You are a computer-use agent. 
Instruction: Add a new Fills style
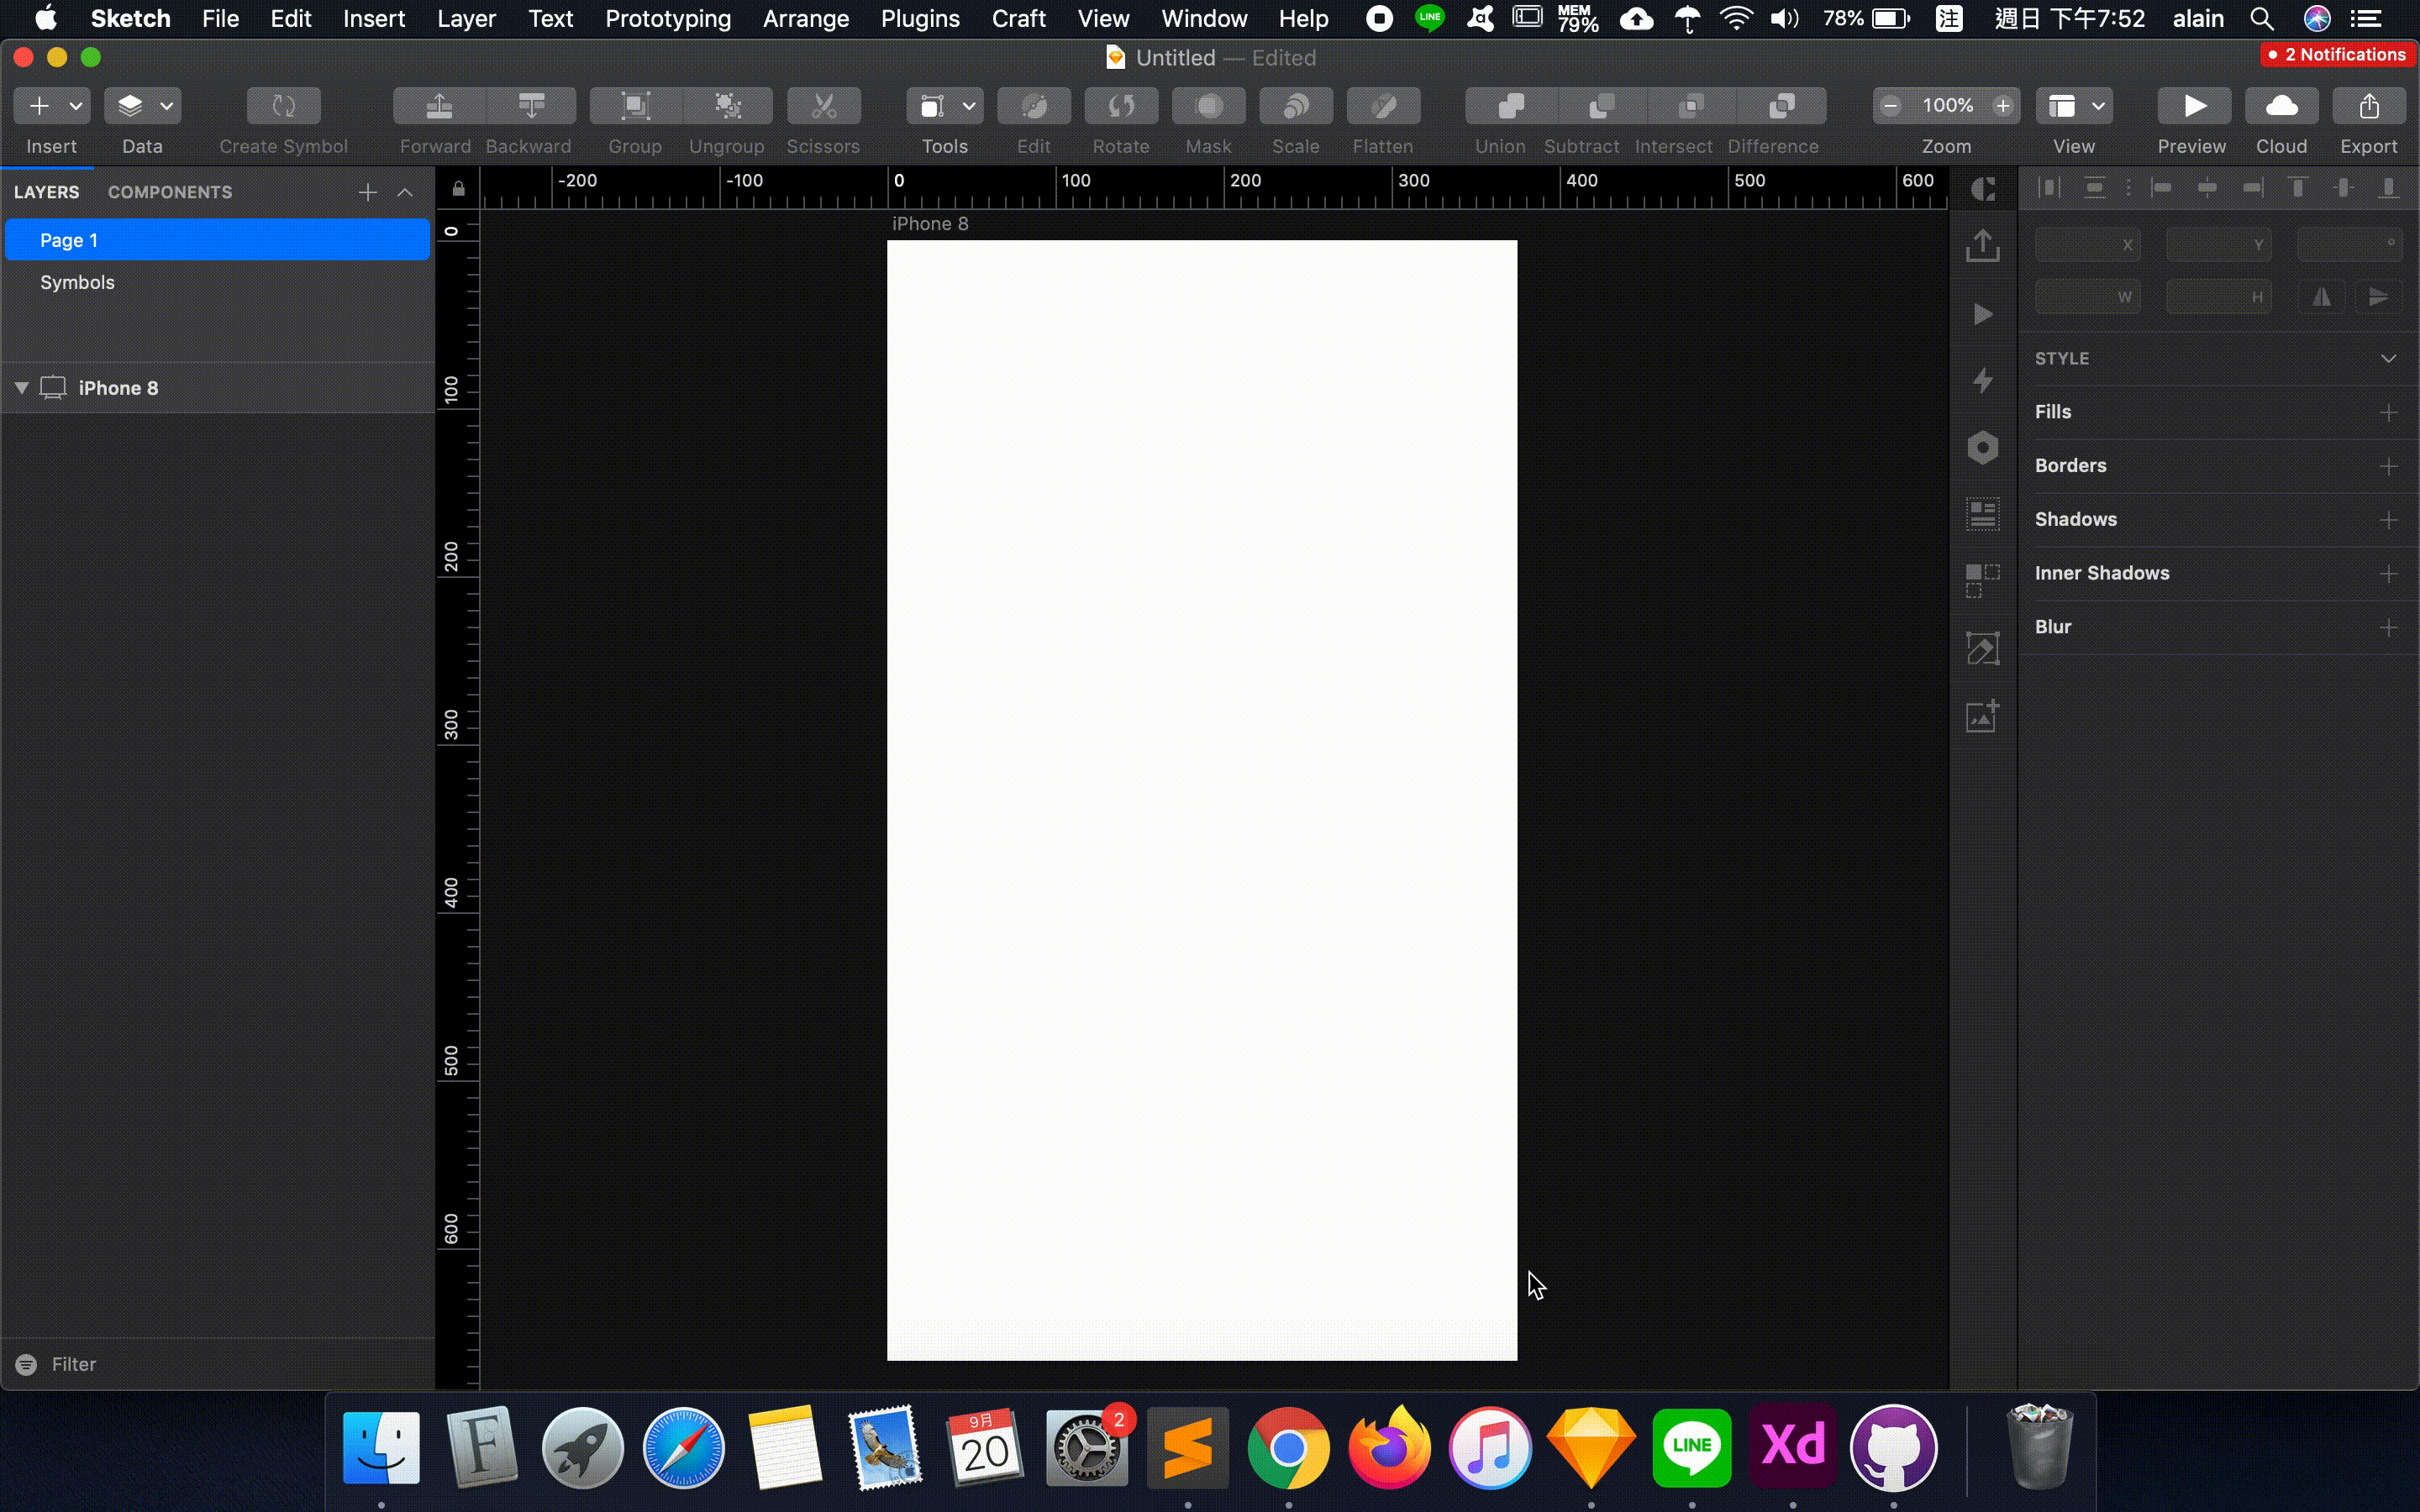click(x=2388, y=412)
